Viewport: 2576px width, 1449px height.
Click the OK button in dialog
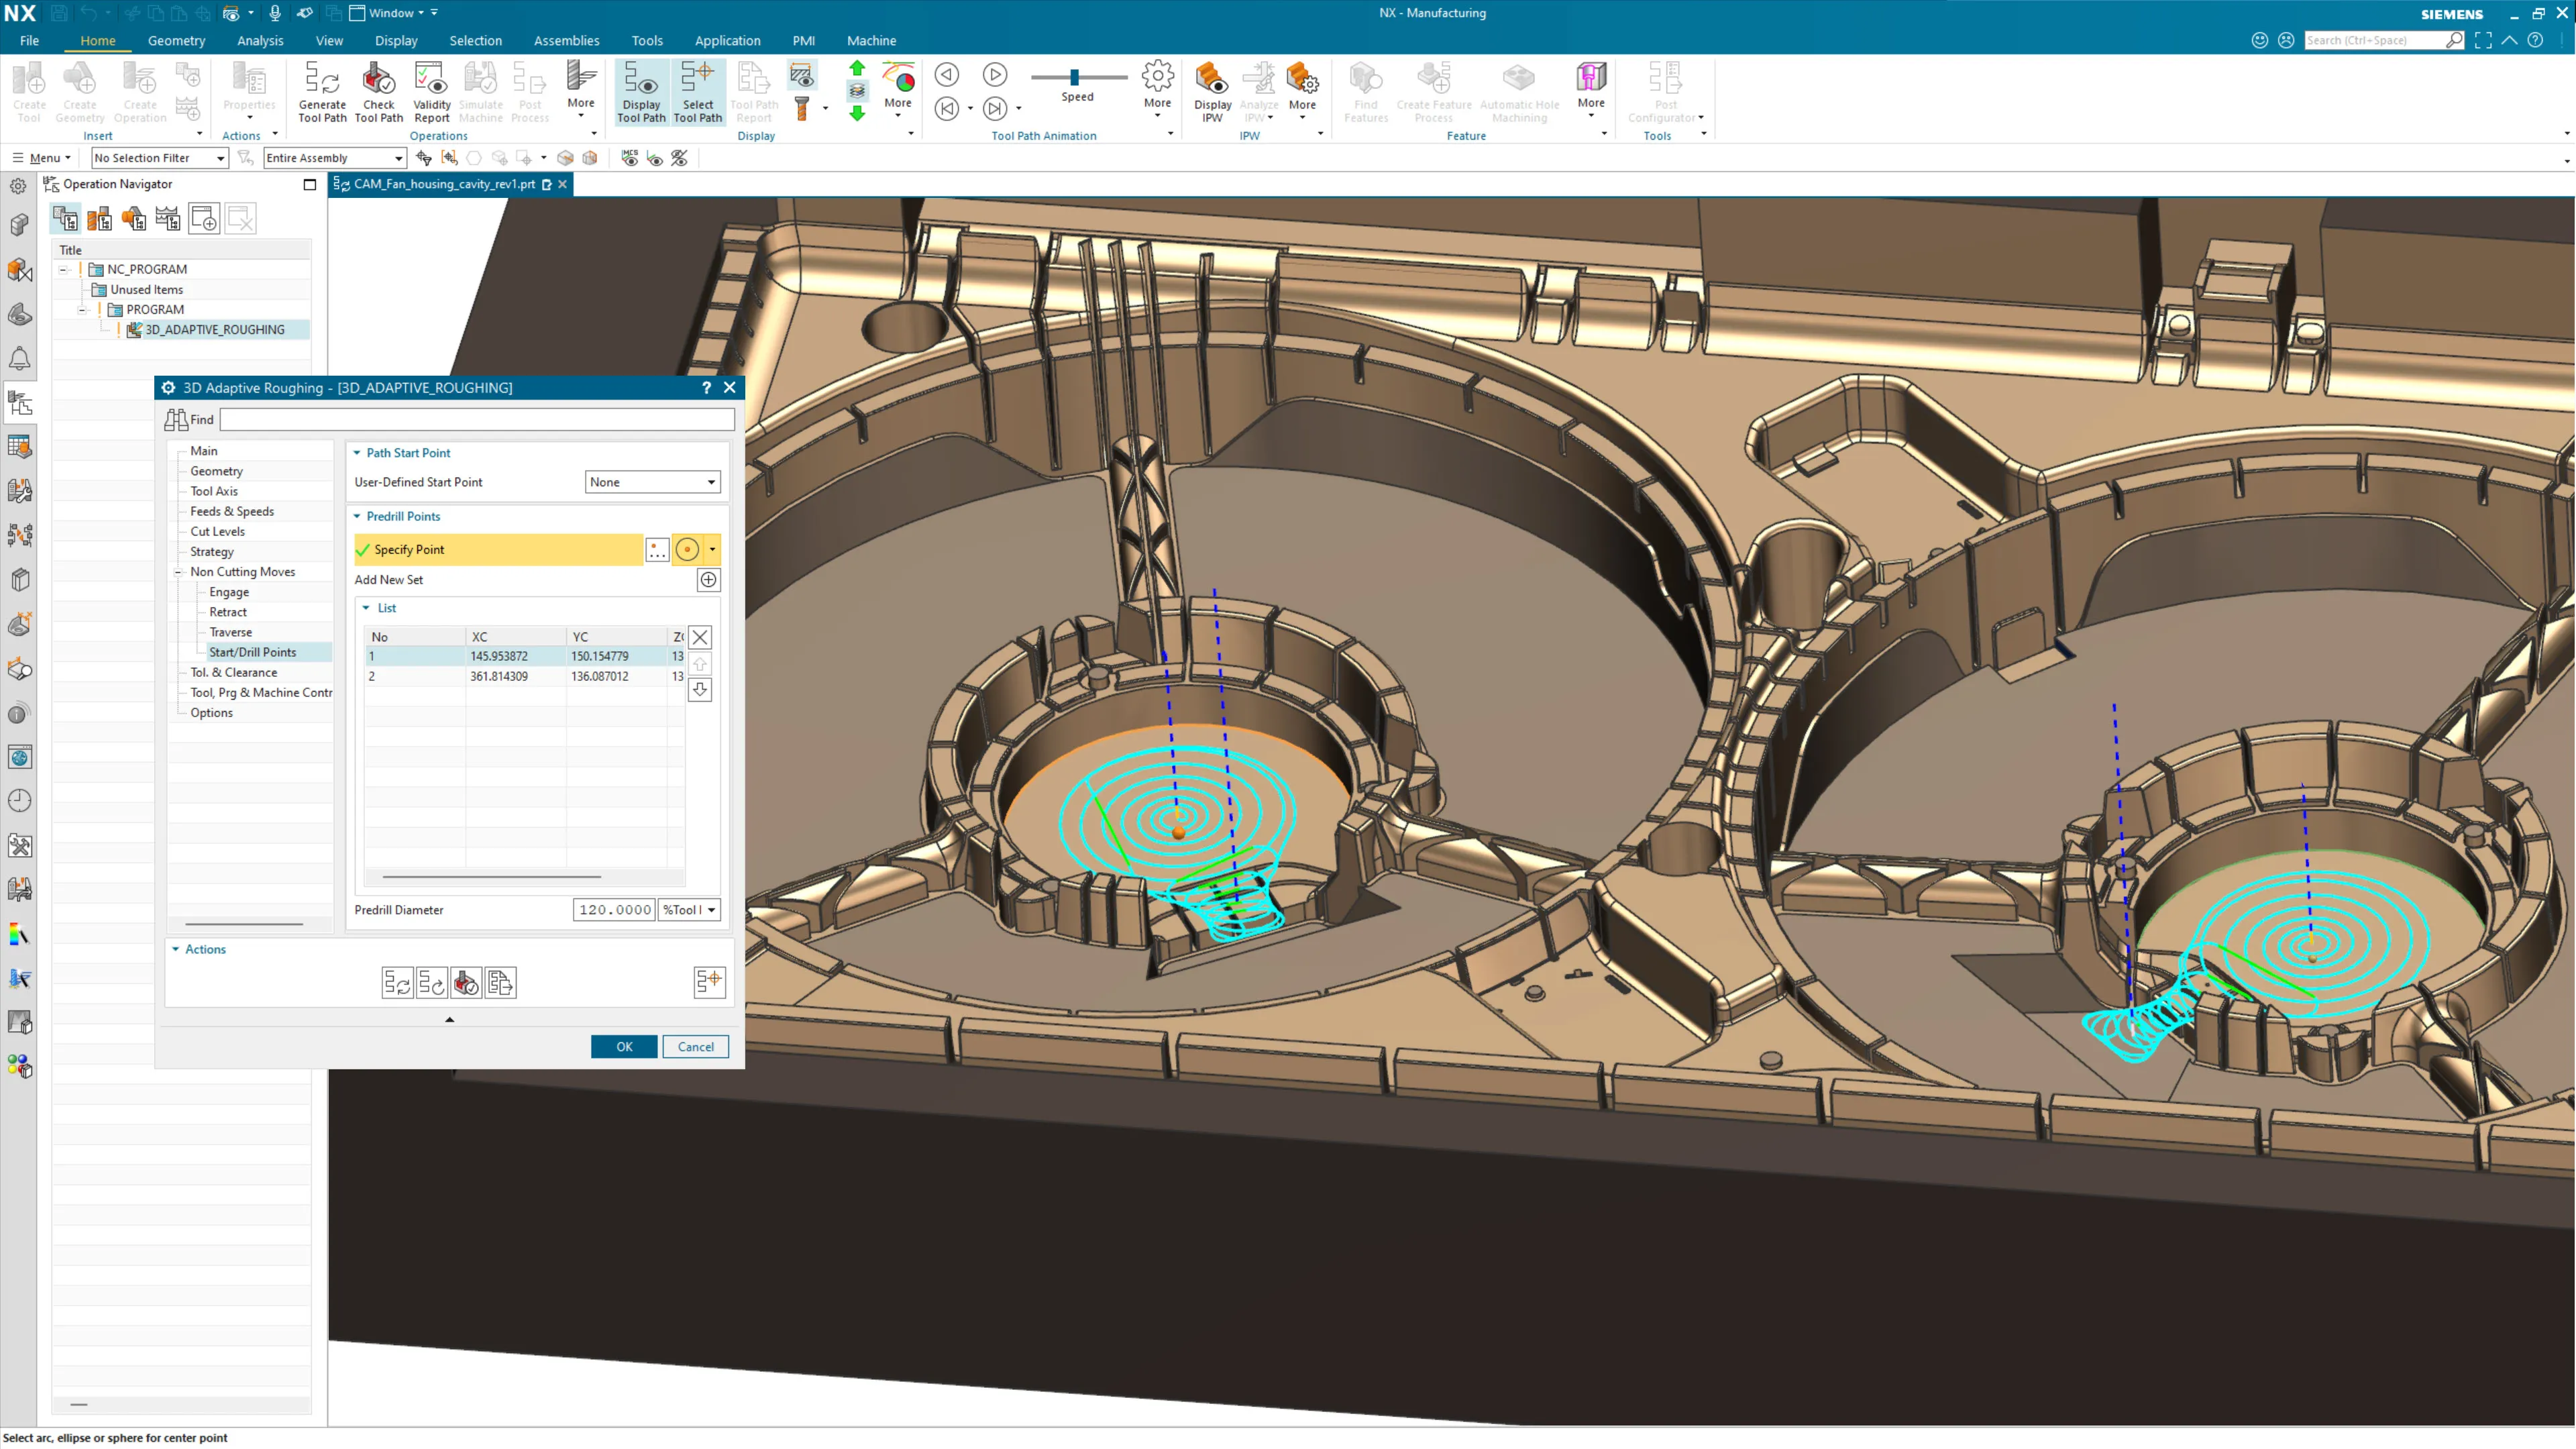(x=623, y=1046)
